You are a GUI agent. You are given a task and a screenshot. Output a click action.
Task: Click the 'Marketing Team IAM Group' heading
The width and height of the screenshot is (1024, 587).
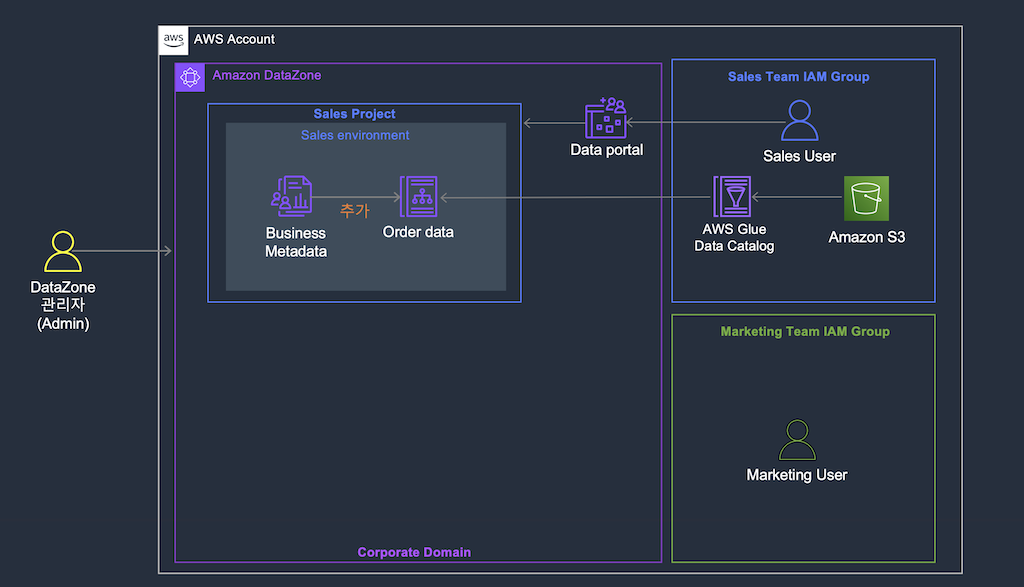click(x=805, y=331)
